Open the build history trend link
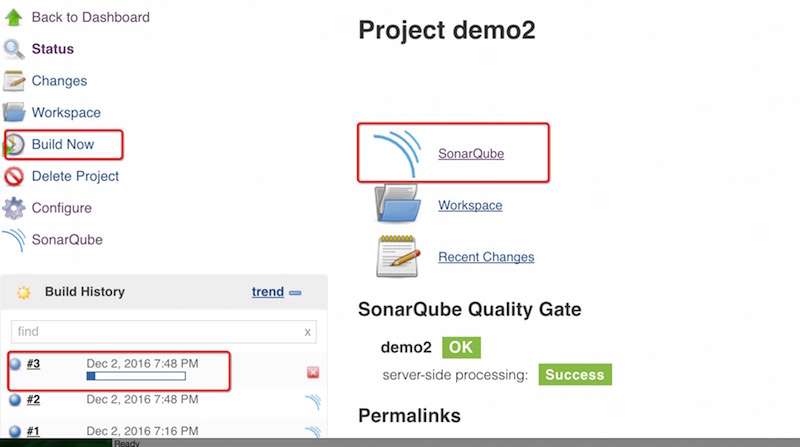Screen dimensions: 800x447 point(268,292)
